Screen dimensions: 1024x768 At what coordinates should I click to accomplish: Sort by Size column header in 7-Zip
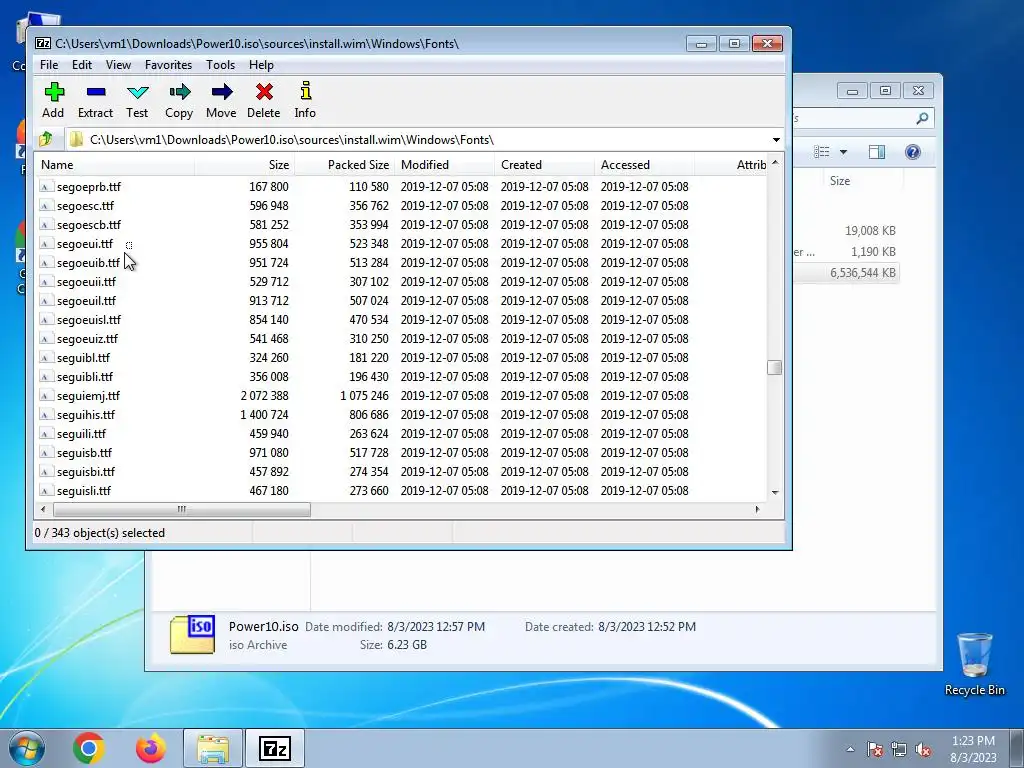(244, 165)
